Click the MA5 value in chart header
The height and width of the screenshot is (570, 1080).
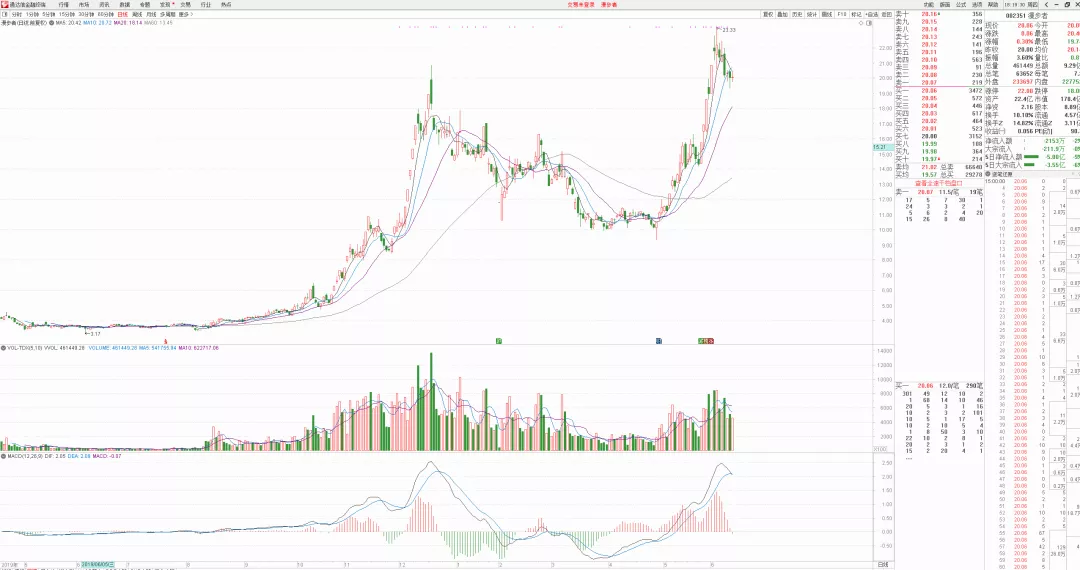pos(69,23)
